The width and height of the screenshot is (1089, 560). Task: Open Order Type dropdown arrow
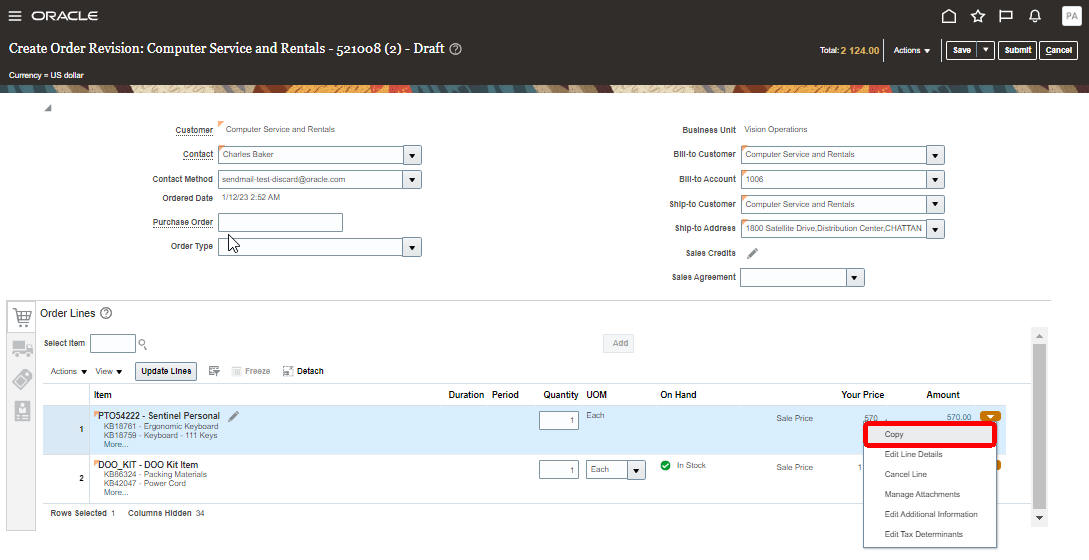[x=412, y=247]
